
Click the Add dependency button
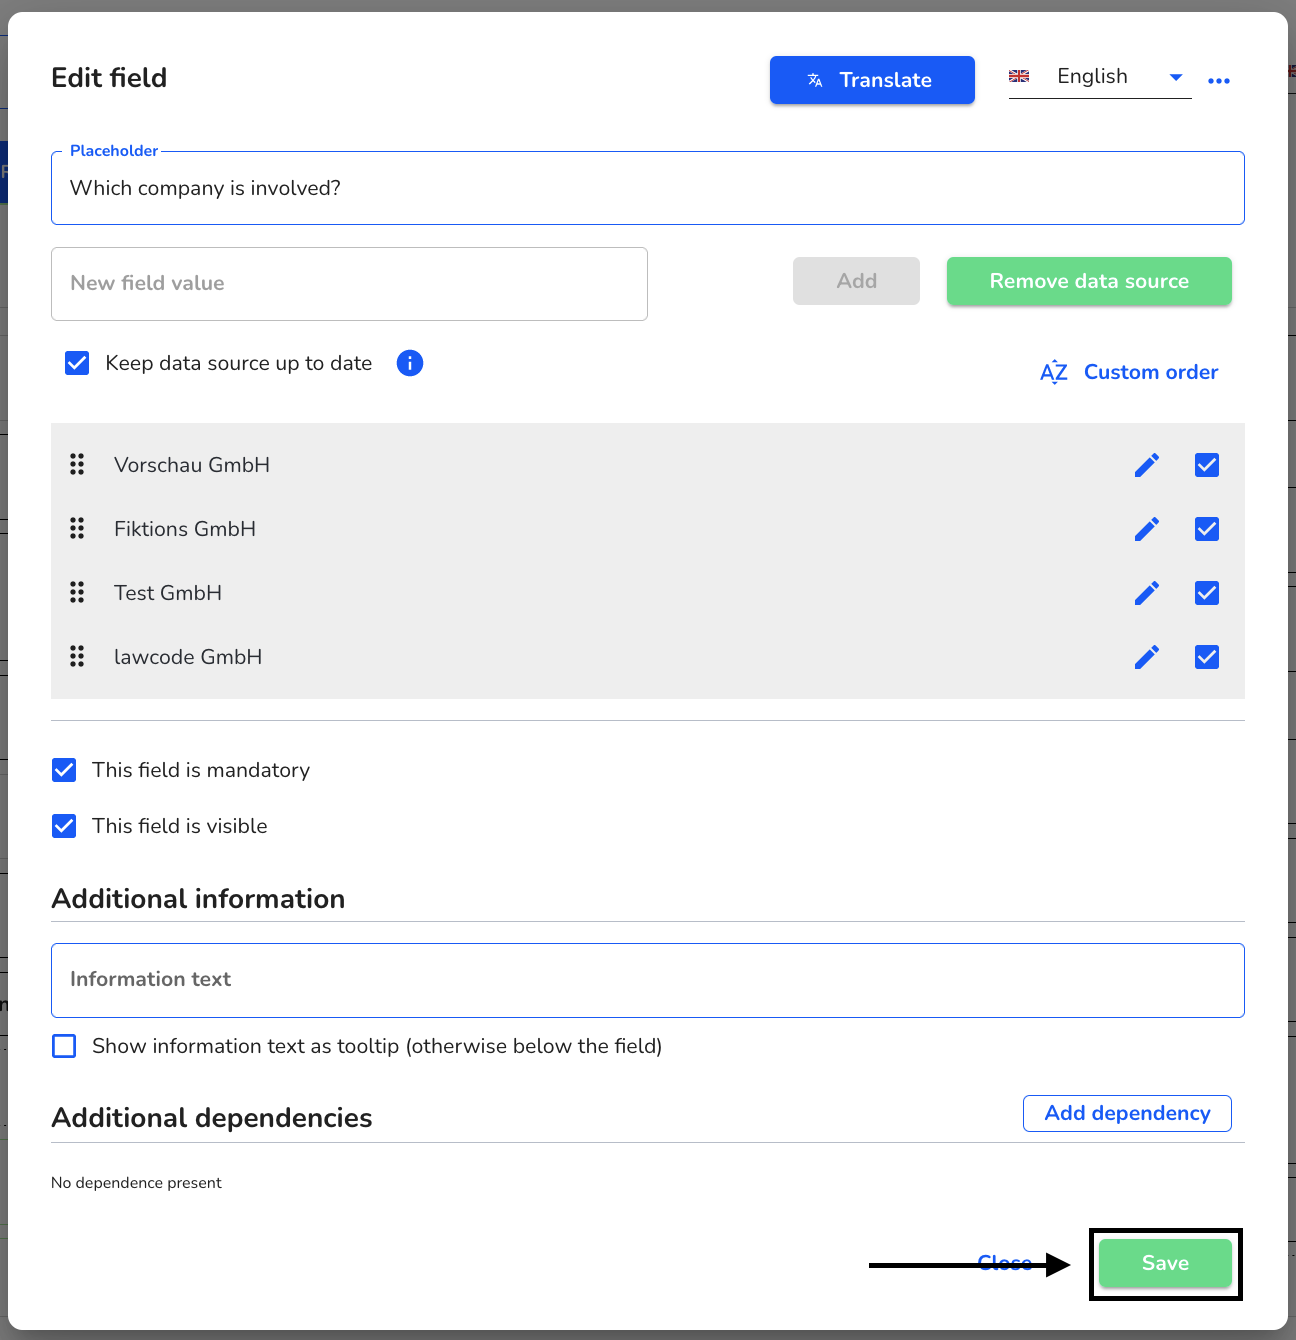click(1127, 1113)
